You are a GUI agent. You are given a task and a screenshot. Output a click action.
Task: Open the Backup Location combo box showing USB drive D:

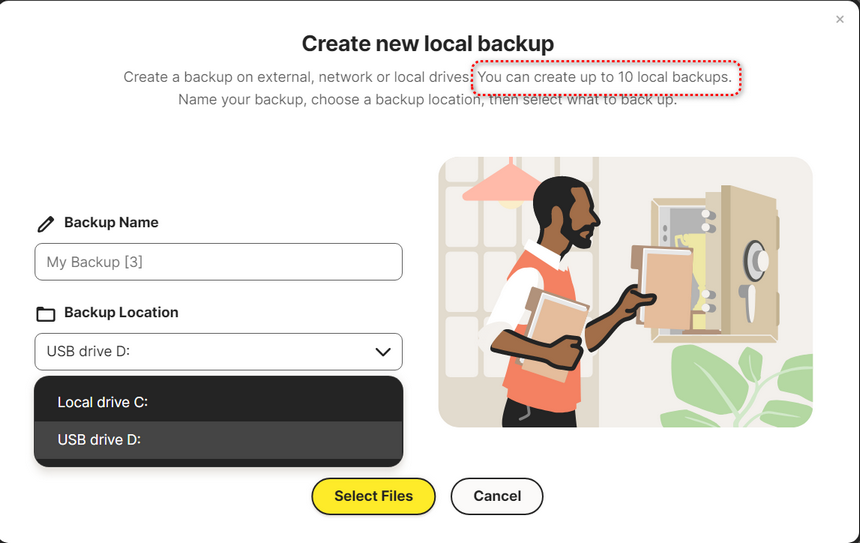click(x=218, y=352)
